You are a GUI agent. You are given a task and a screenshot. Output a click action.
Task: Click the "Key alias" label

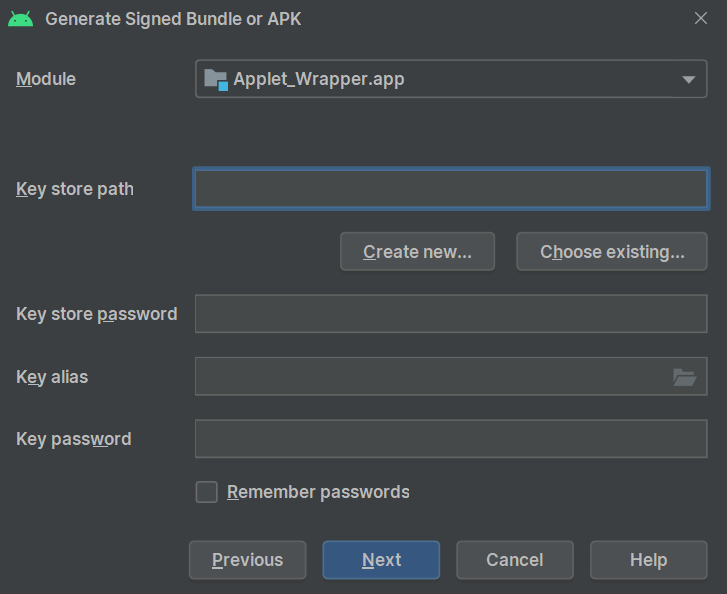[52, 377]
